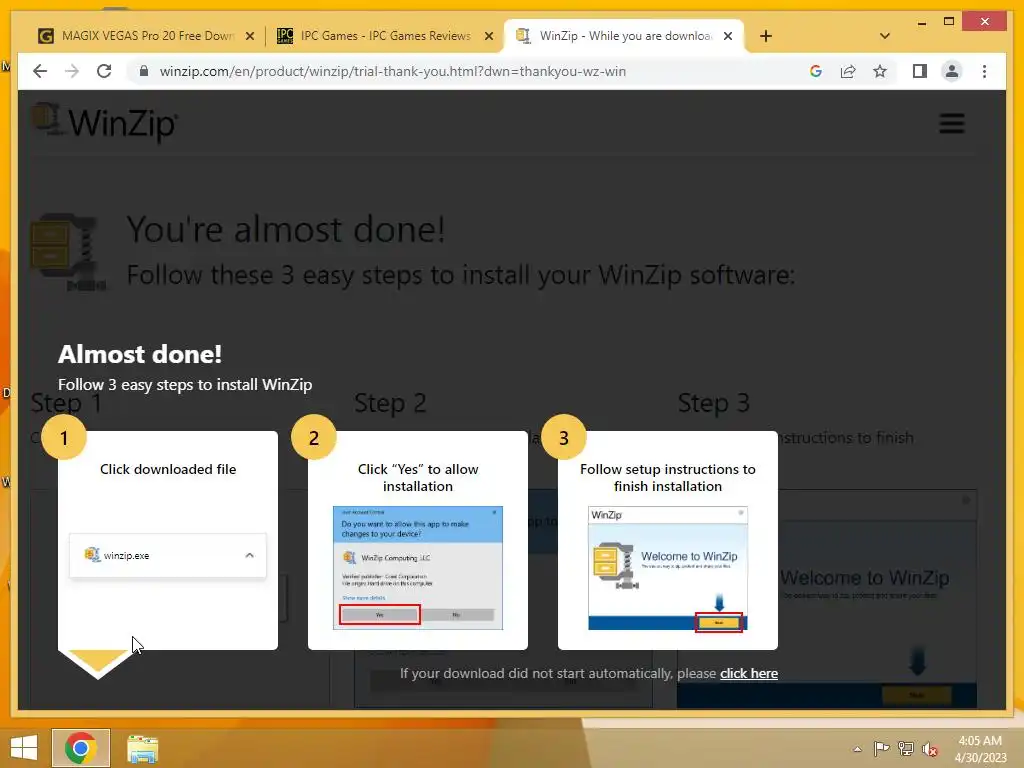Click the Welcome to WinZip setup illustration
The width and height of the screenshot is (1024, 768).
coord(667,568)
